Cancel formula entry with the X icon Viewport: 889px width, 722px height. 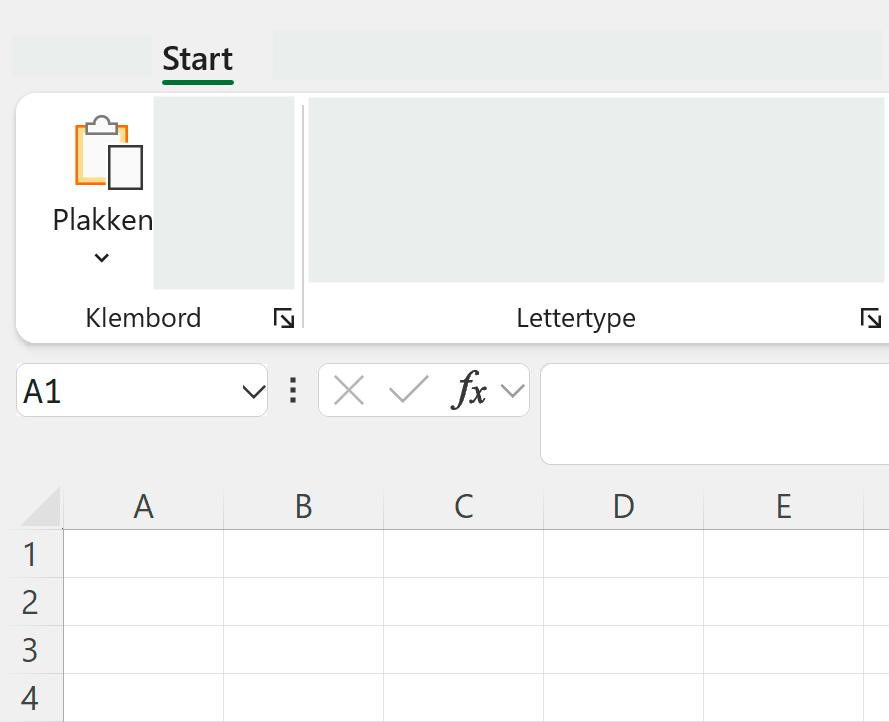click(348, 390)
